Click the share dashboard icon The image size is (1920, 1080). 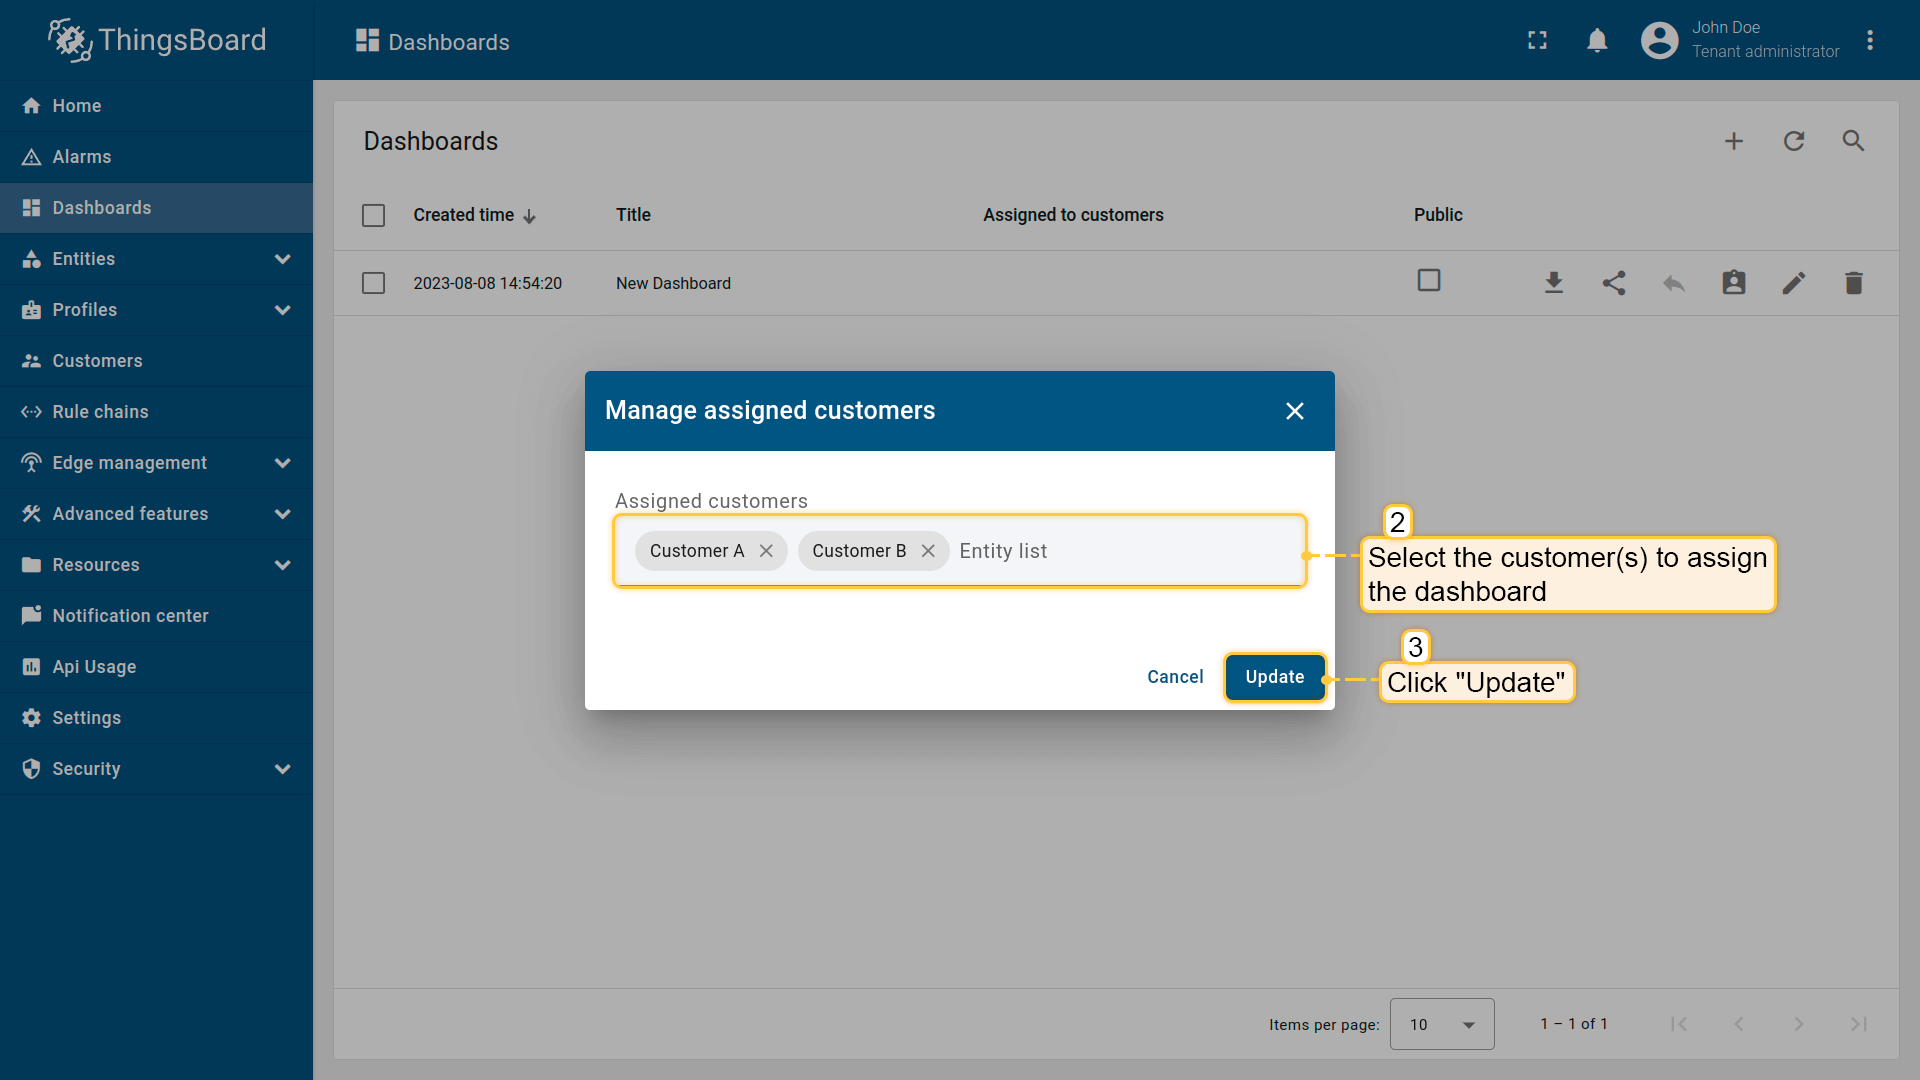1613,283
